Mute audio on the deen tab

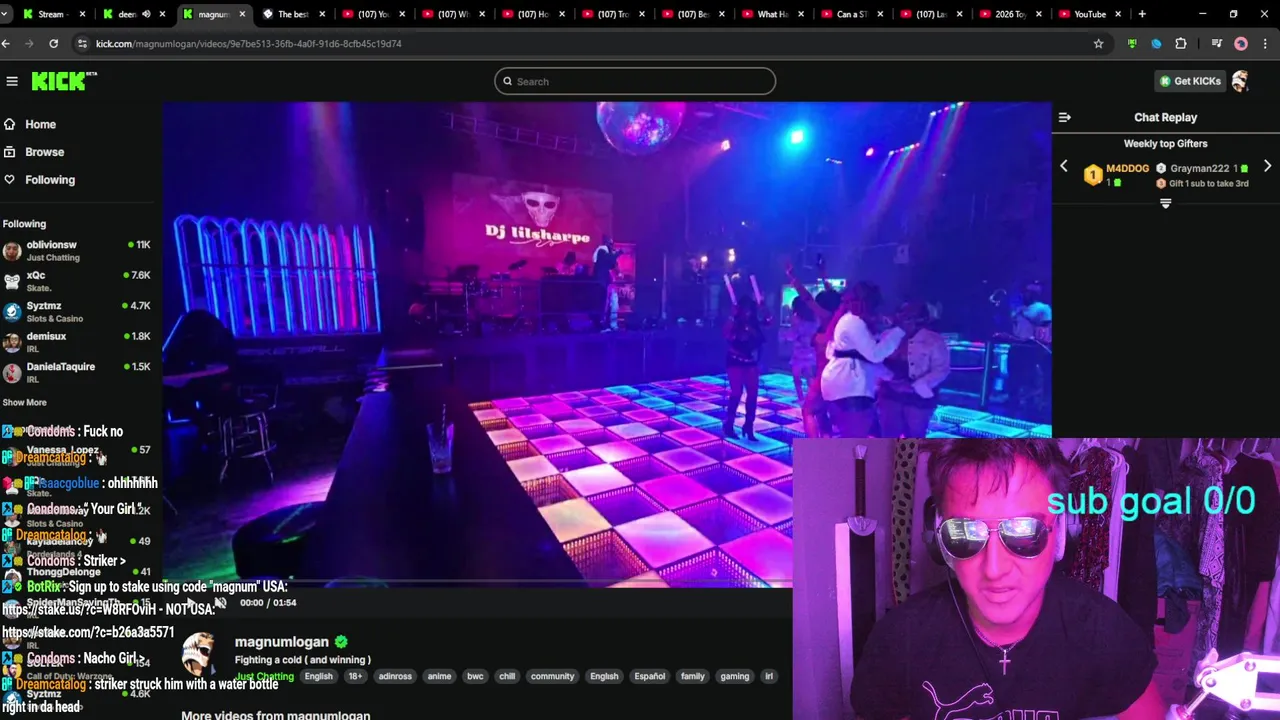pyautogui.click(x=147, y=14)
